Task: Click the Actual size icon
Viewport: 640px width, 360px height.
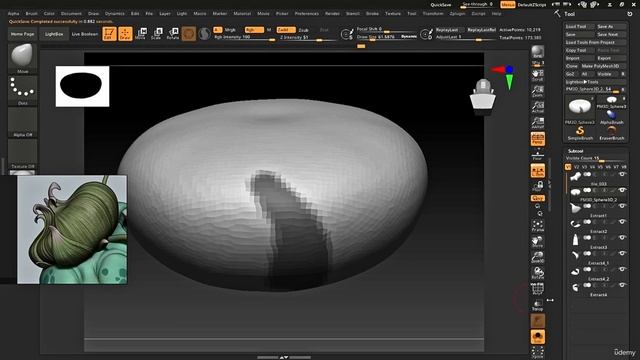Action: [538, 107]
